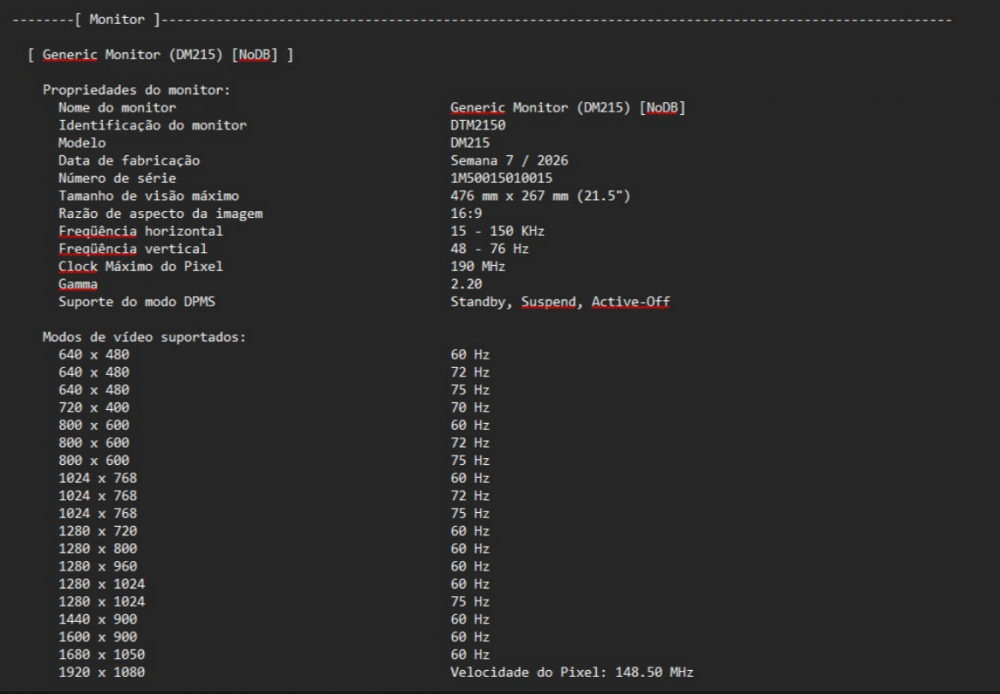Image resolution: width=1000 pixels, height=694 pixels.
Task: Click the '190 MHz' pixel clock value
Action: pos(478,266)
